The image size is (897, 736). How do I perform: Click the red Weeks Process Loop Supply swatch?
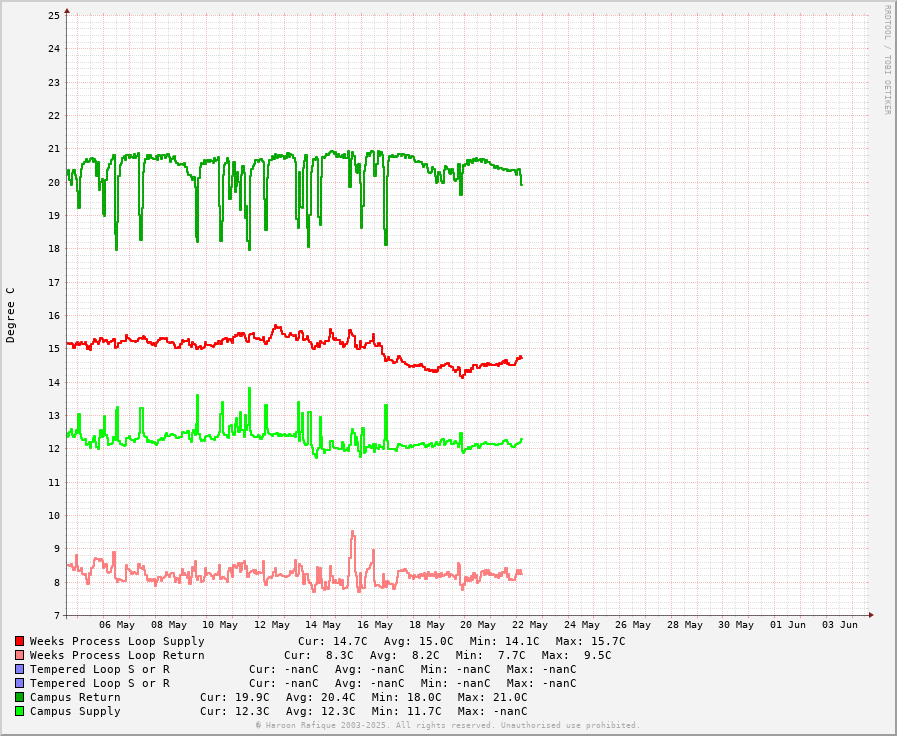[19, 641]
